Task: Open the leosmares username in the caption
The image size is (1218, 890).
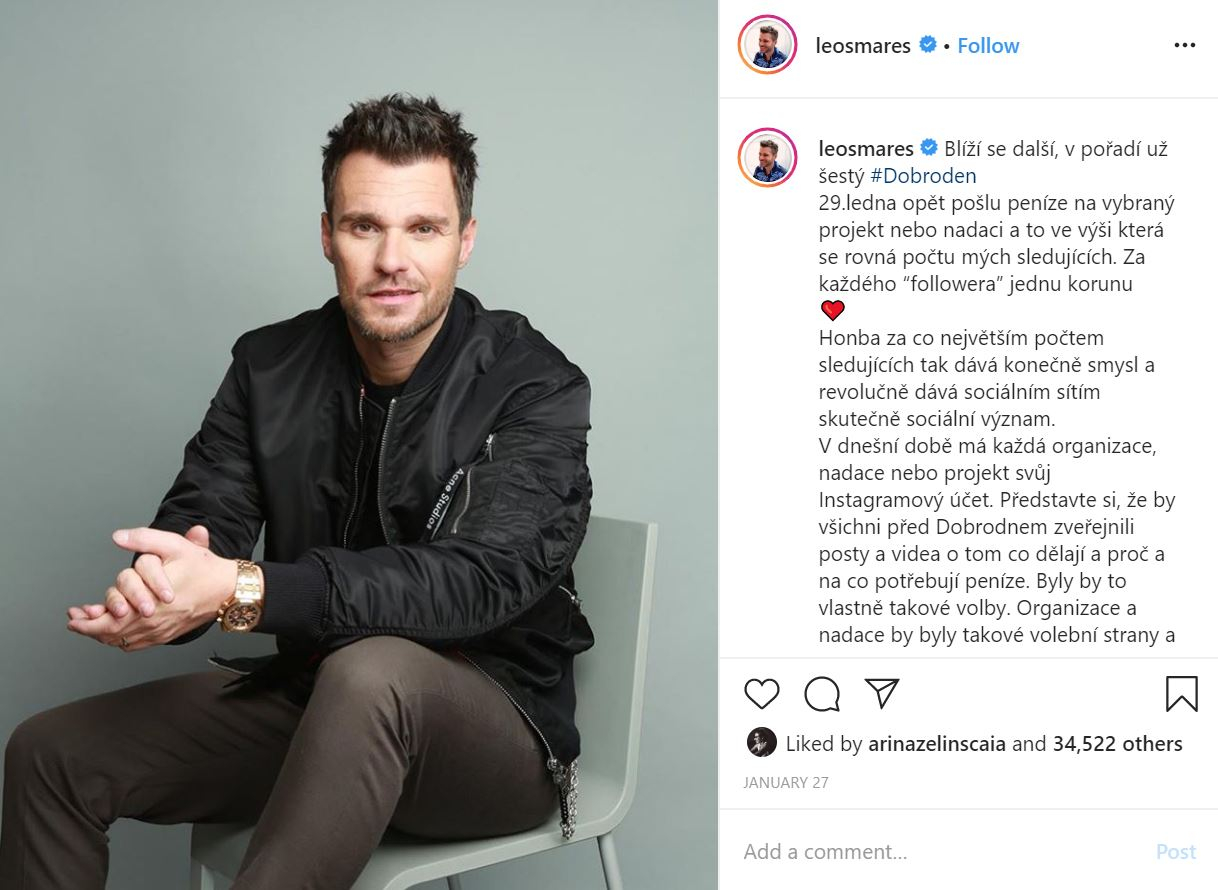Action: click(866, 149)
